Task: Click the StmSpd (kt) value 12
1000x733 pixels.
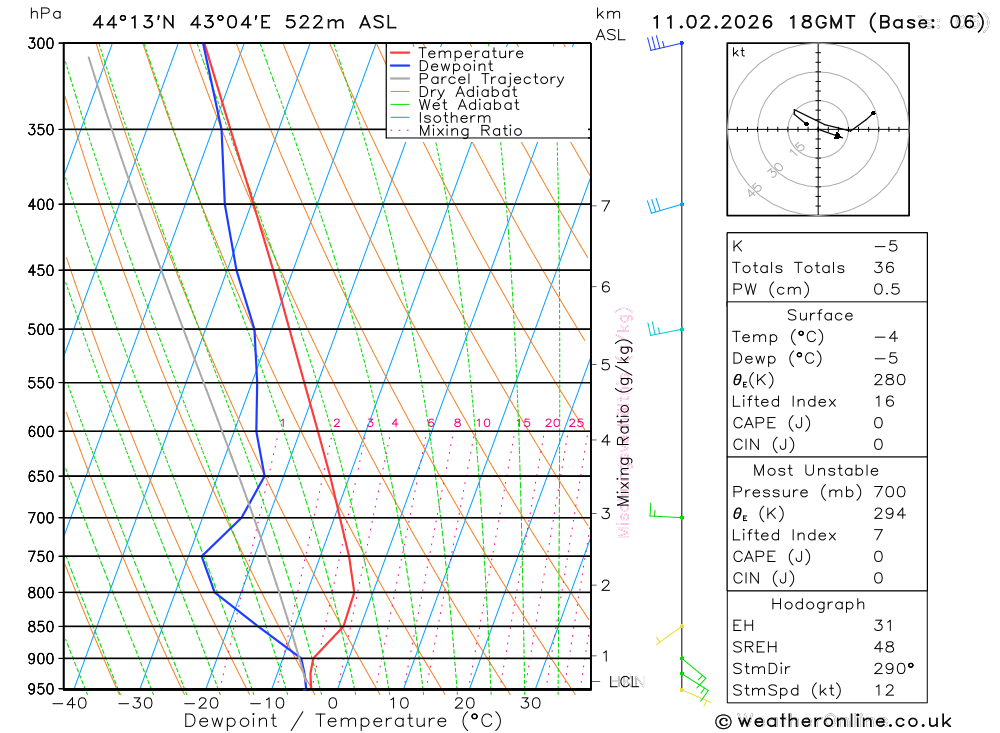Action: [x=884, y=690]
